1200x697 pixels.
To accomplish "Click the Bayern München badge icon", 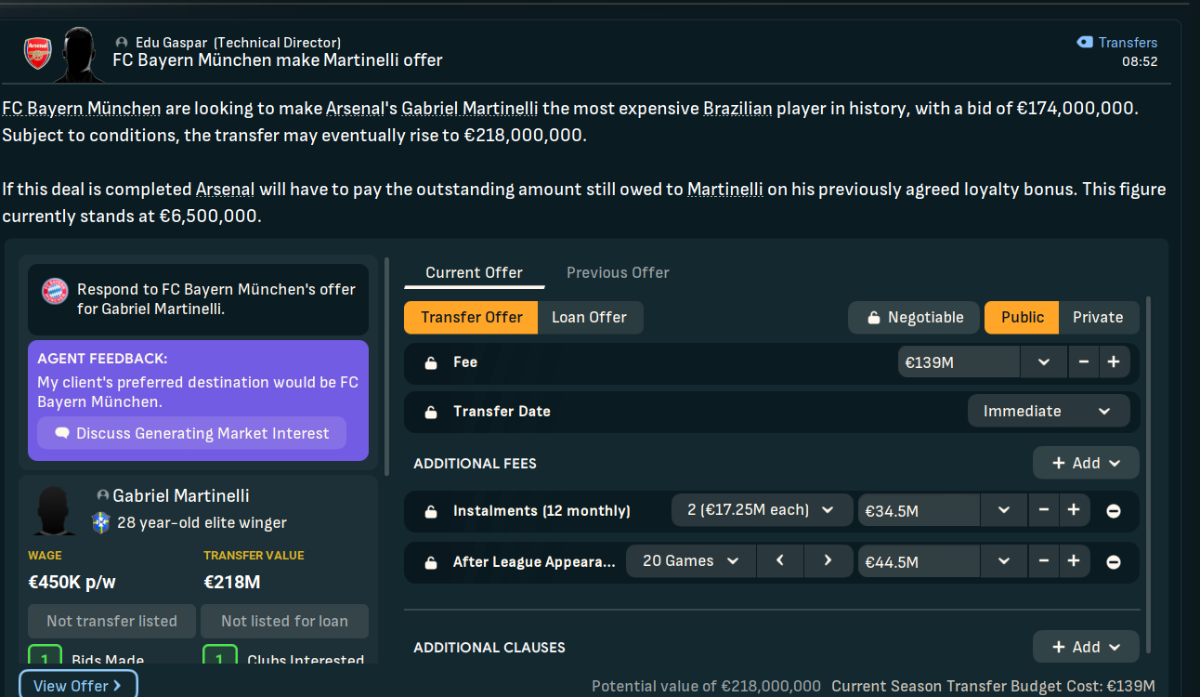I will pyautogui.click(x=54, y=292).
